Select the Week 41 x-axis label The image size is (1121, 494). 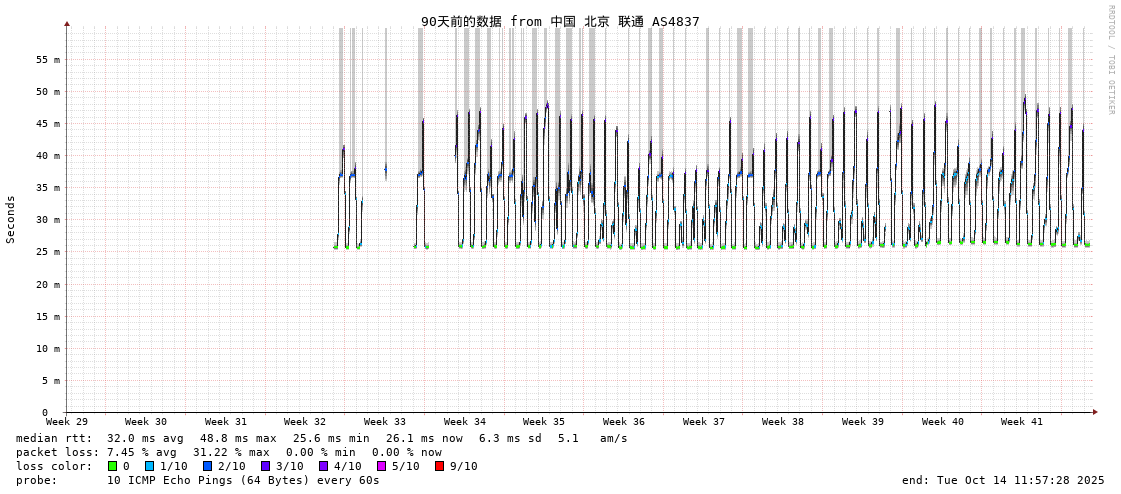pyautogui.click(x=1022, y=422)
